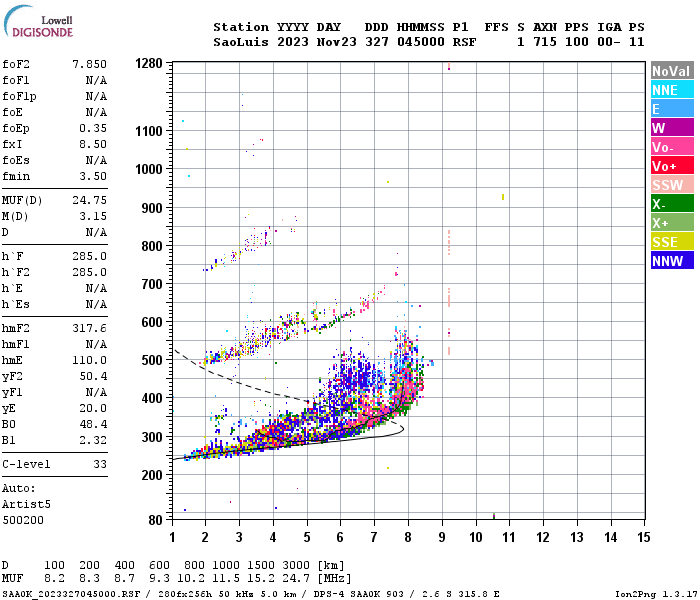Click the Nov23 date in header
This screenshot has width=700, height=600.
point(337,42)
